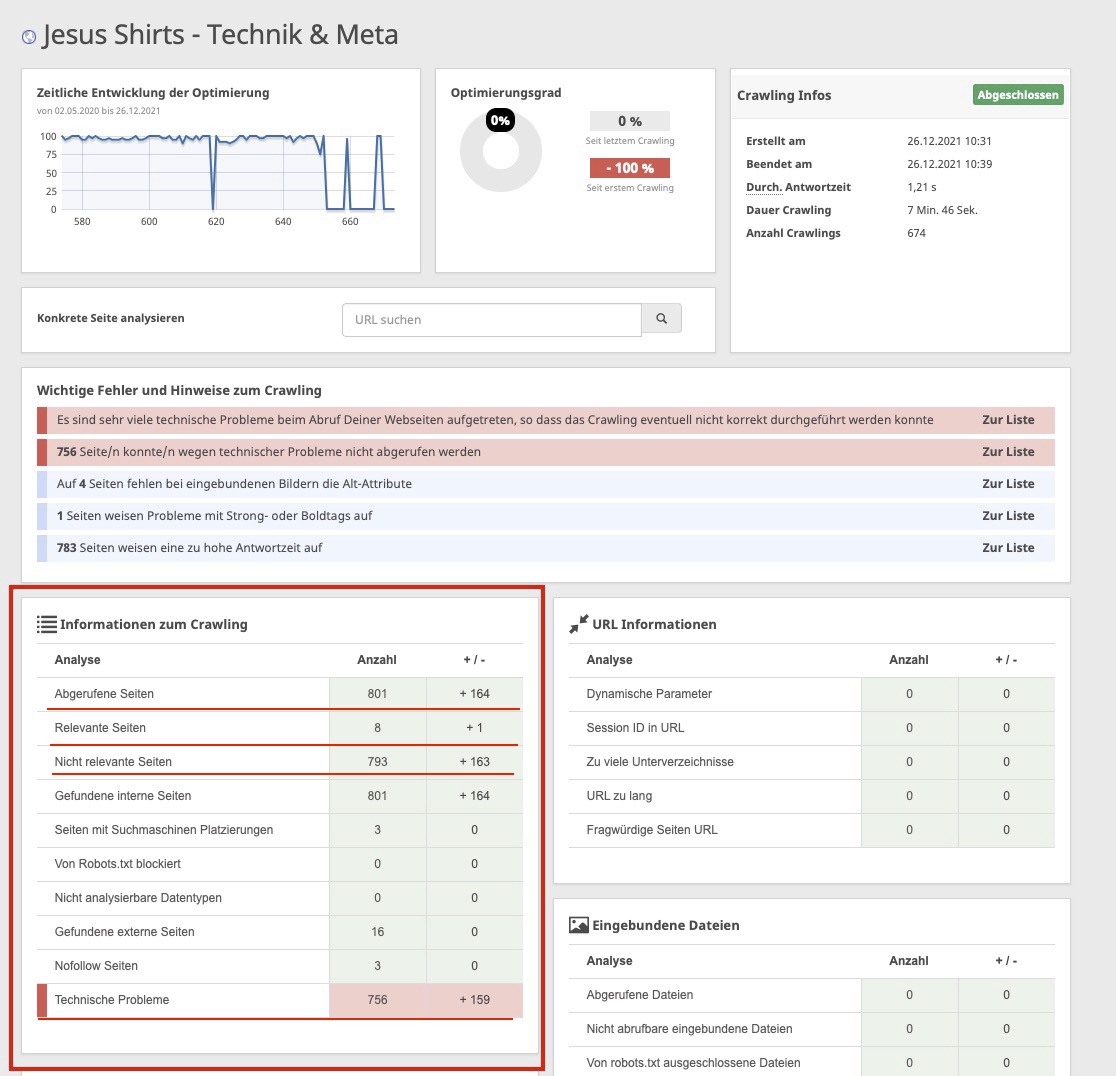
Task: Click the magnifier search button
Action: tap(661, 319)
